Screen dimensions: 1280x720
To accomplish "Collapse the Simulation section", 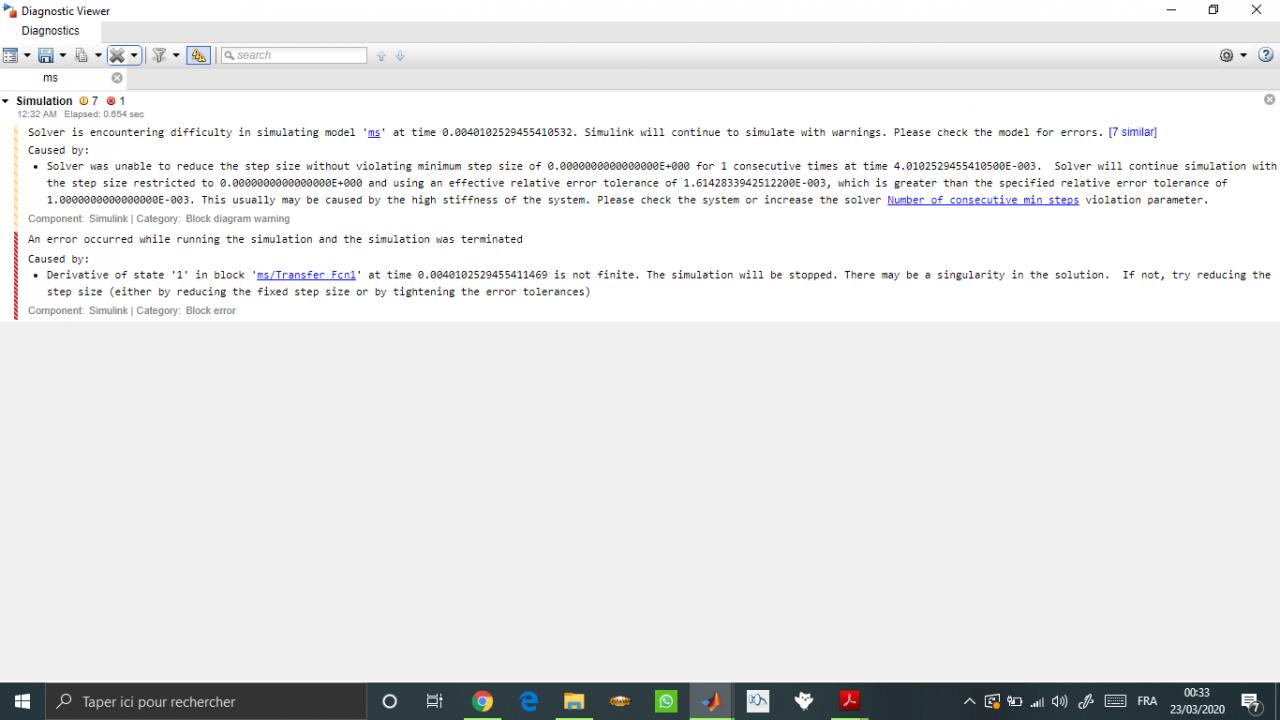I will point(6,101).
